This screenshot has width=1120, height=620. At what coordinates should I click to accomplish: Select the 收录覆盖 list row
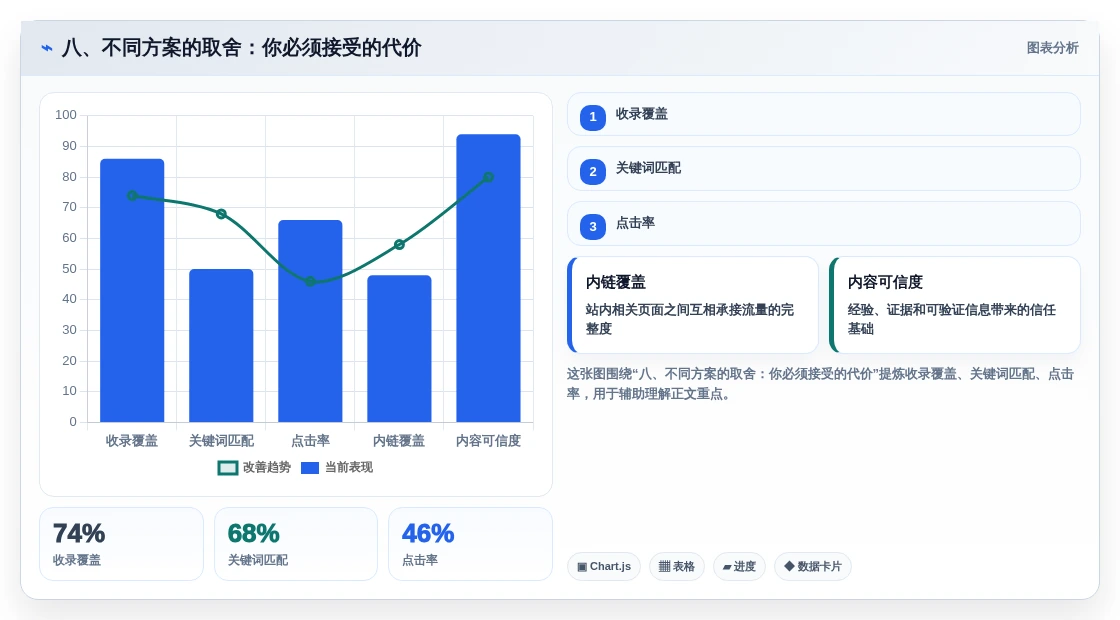[824, 114]
